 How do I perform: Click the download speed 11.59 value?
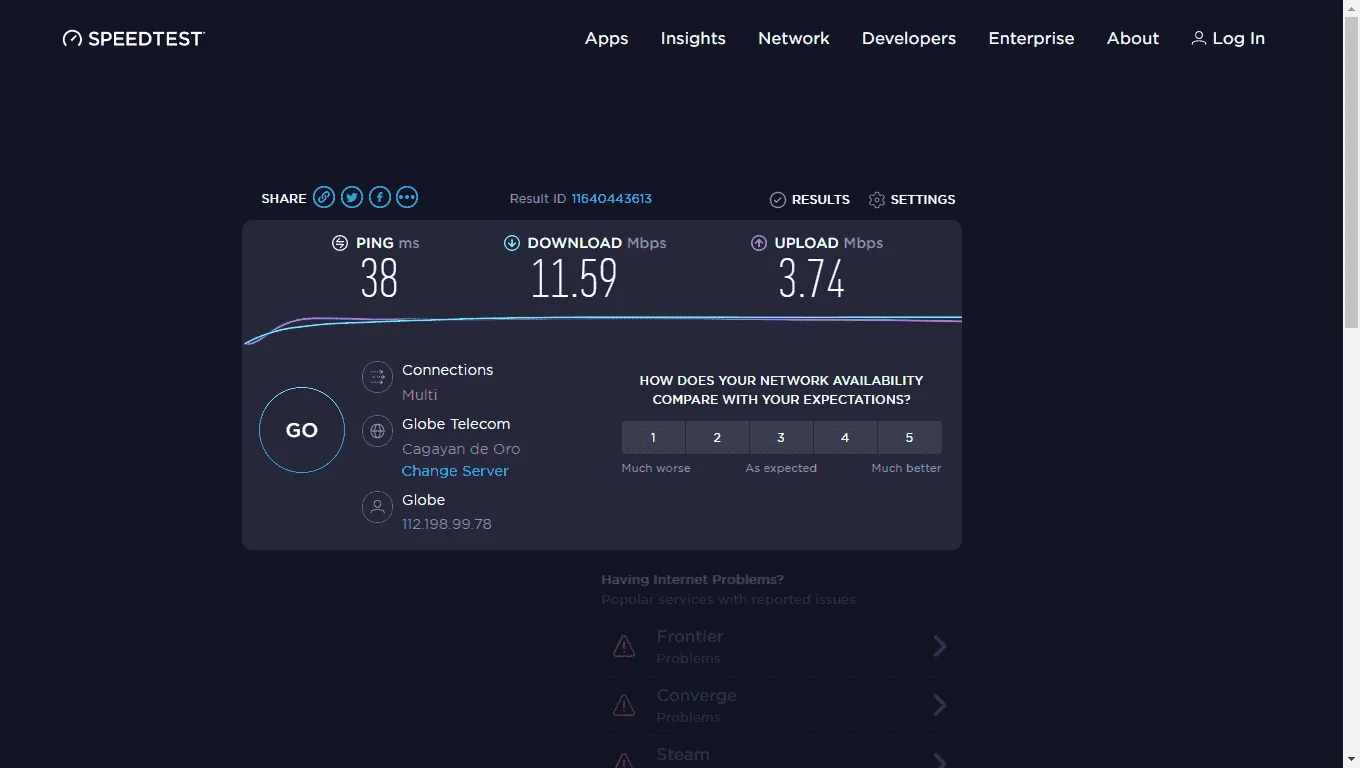[574, 279]
